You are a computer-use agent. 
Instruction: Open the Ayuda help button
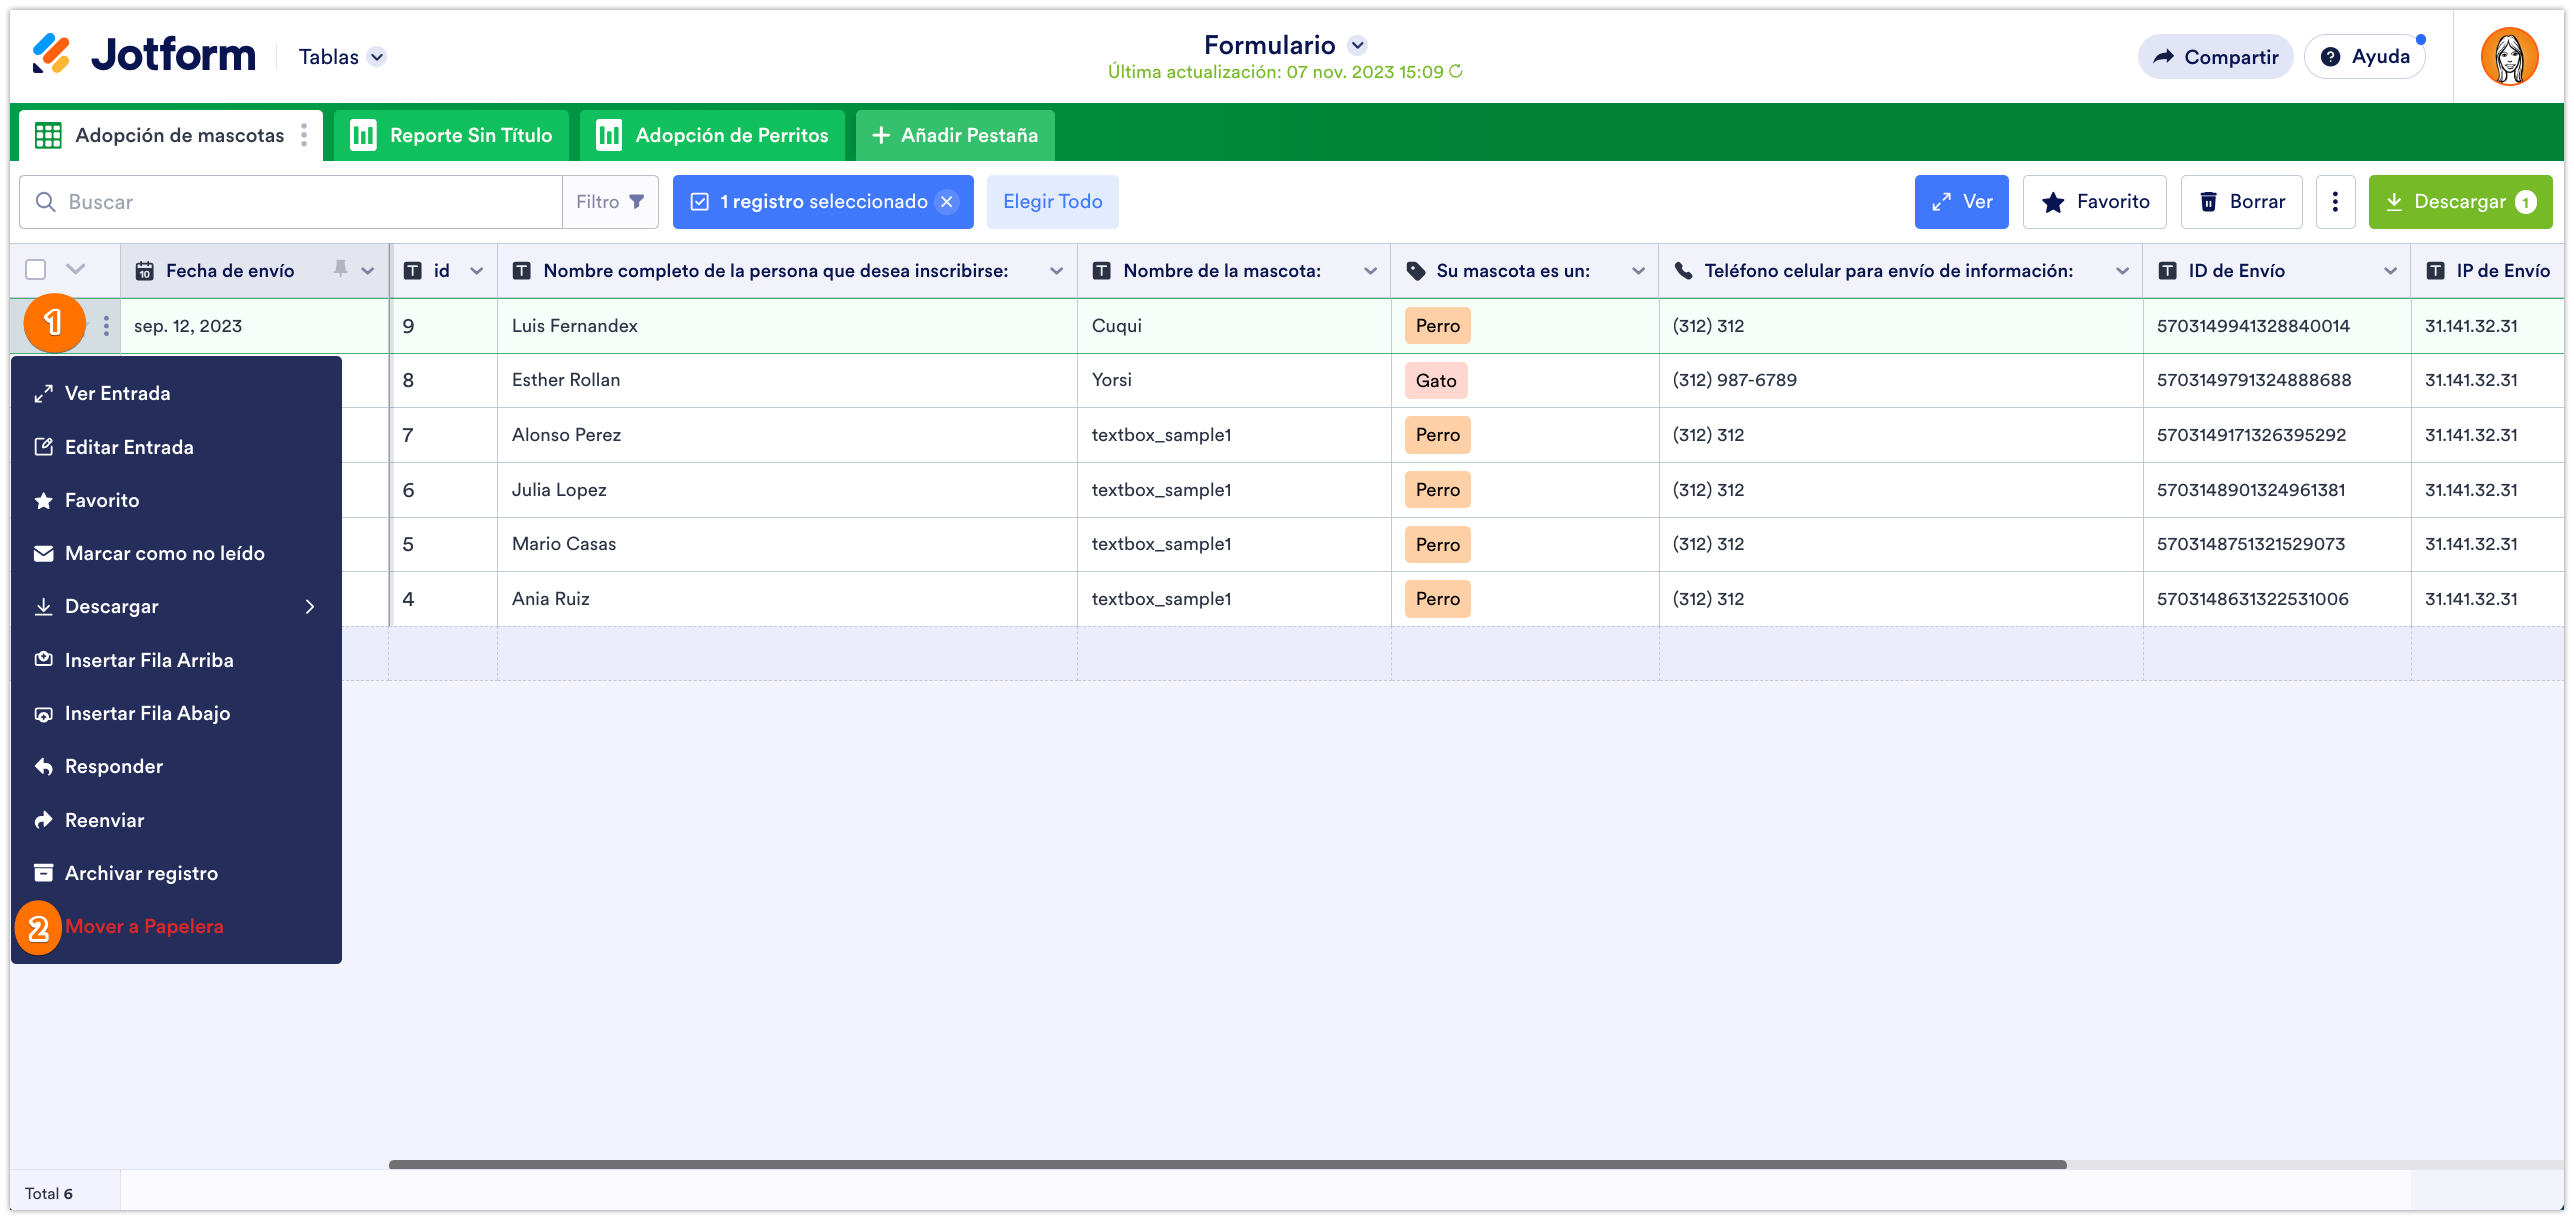pyautogui.click(x=2365, y=57)
